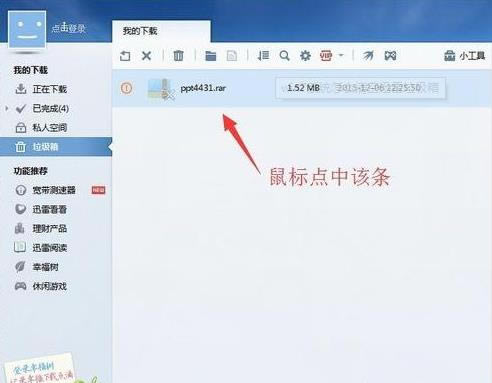Expand the arrow next to VIP

click(x=341, y=55)
